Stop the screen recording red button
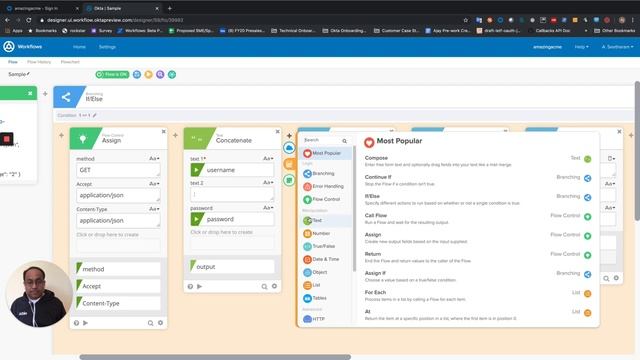640x360 pixels. pos(7,139)
